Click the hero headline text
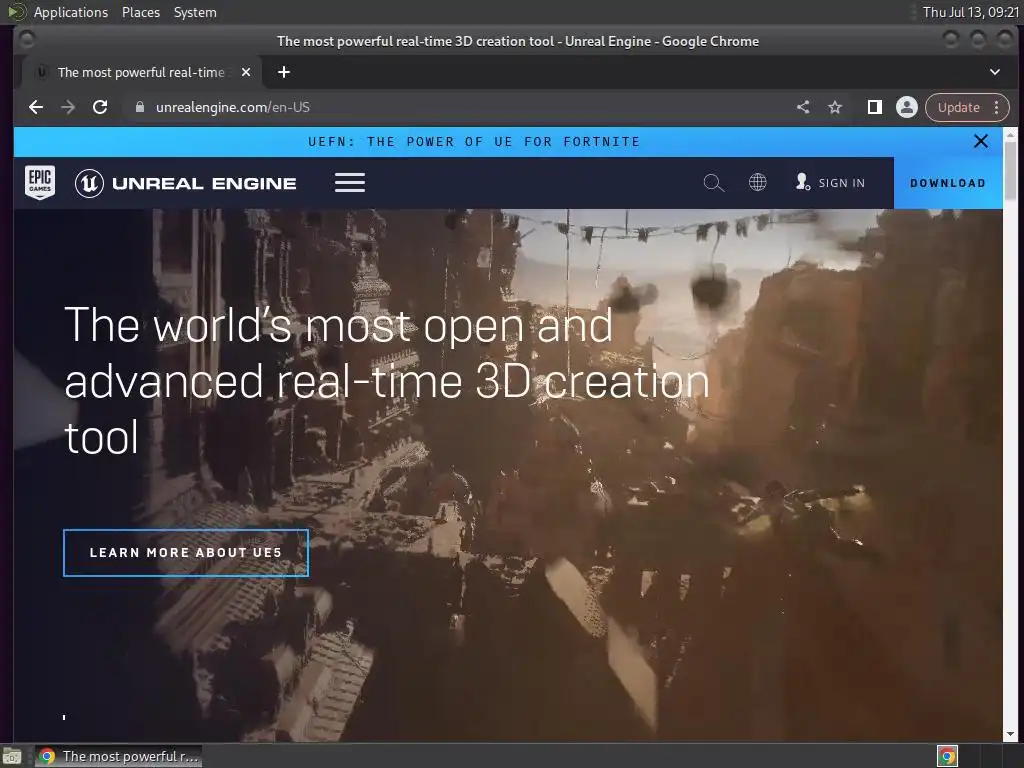This screenshot has height=768, width=1024. [x=387, y=381]
